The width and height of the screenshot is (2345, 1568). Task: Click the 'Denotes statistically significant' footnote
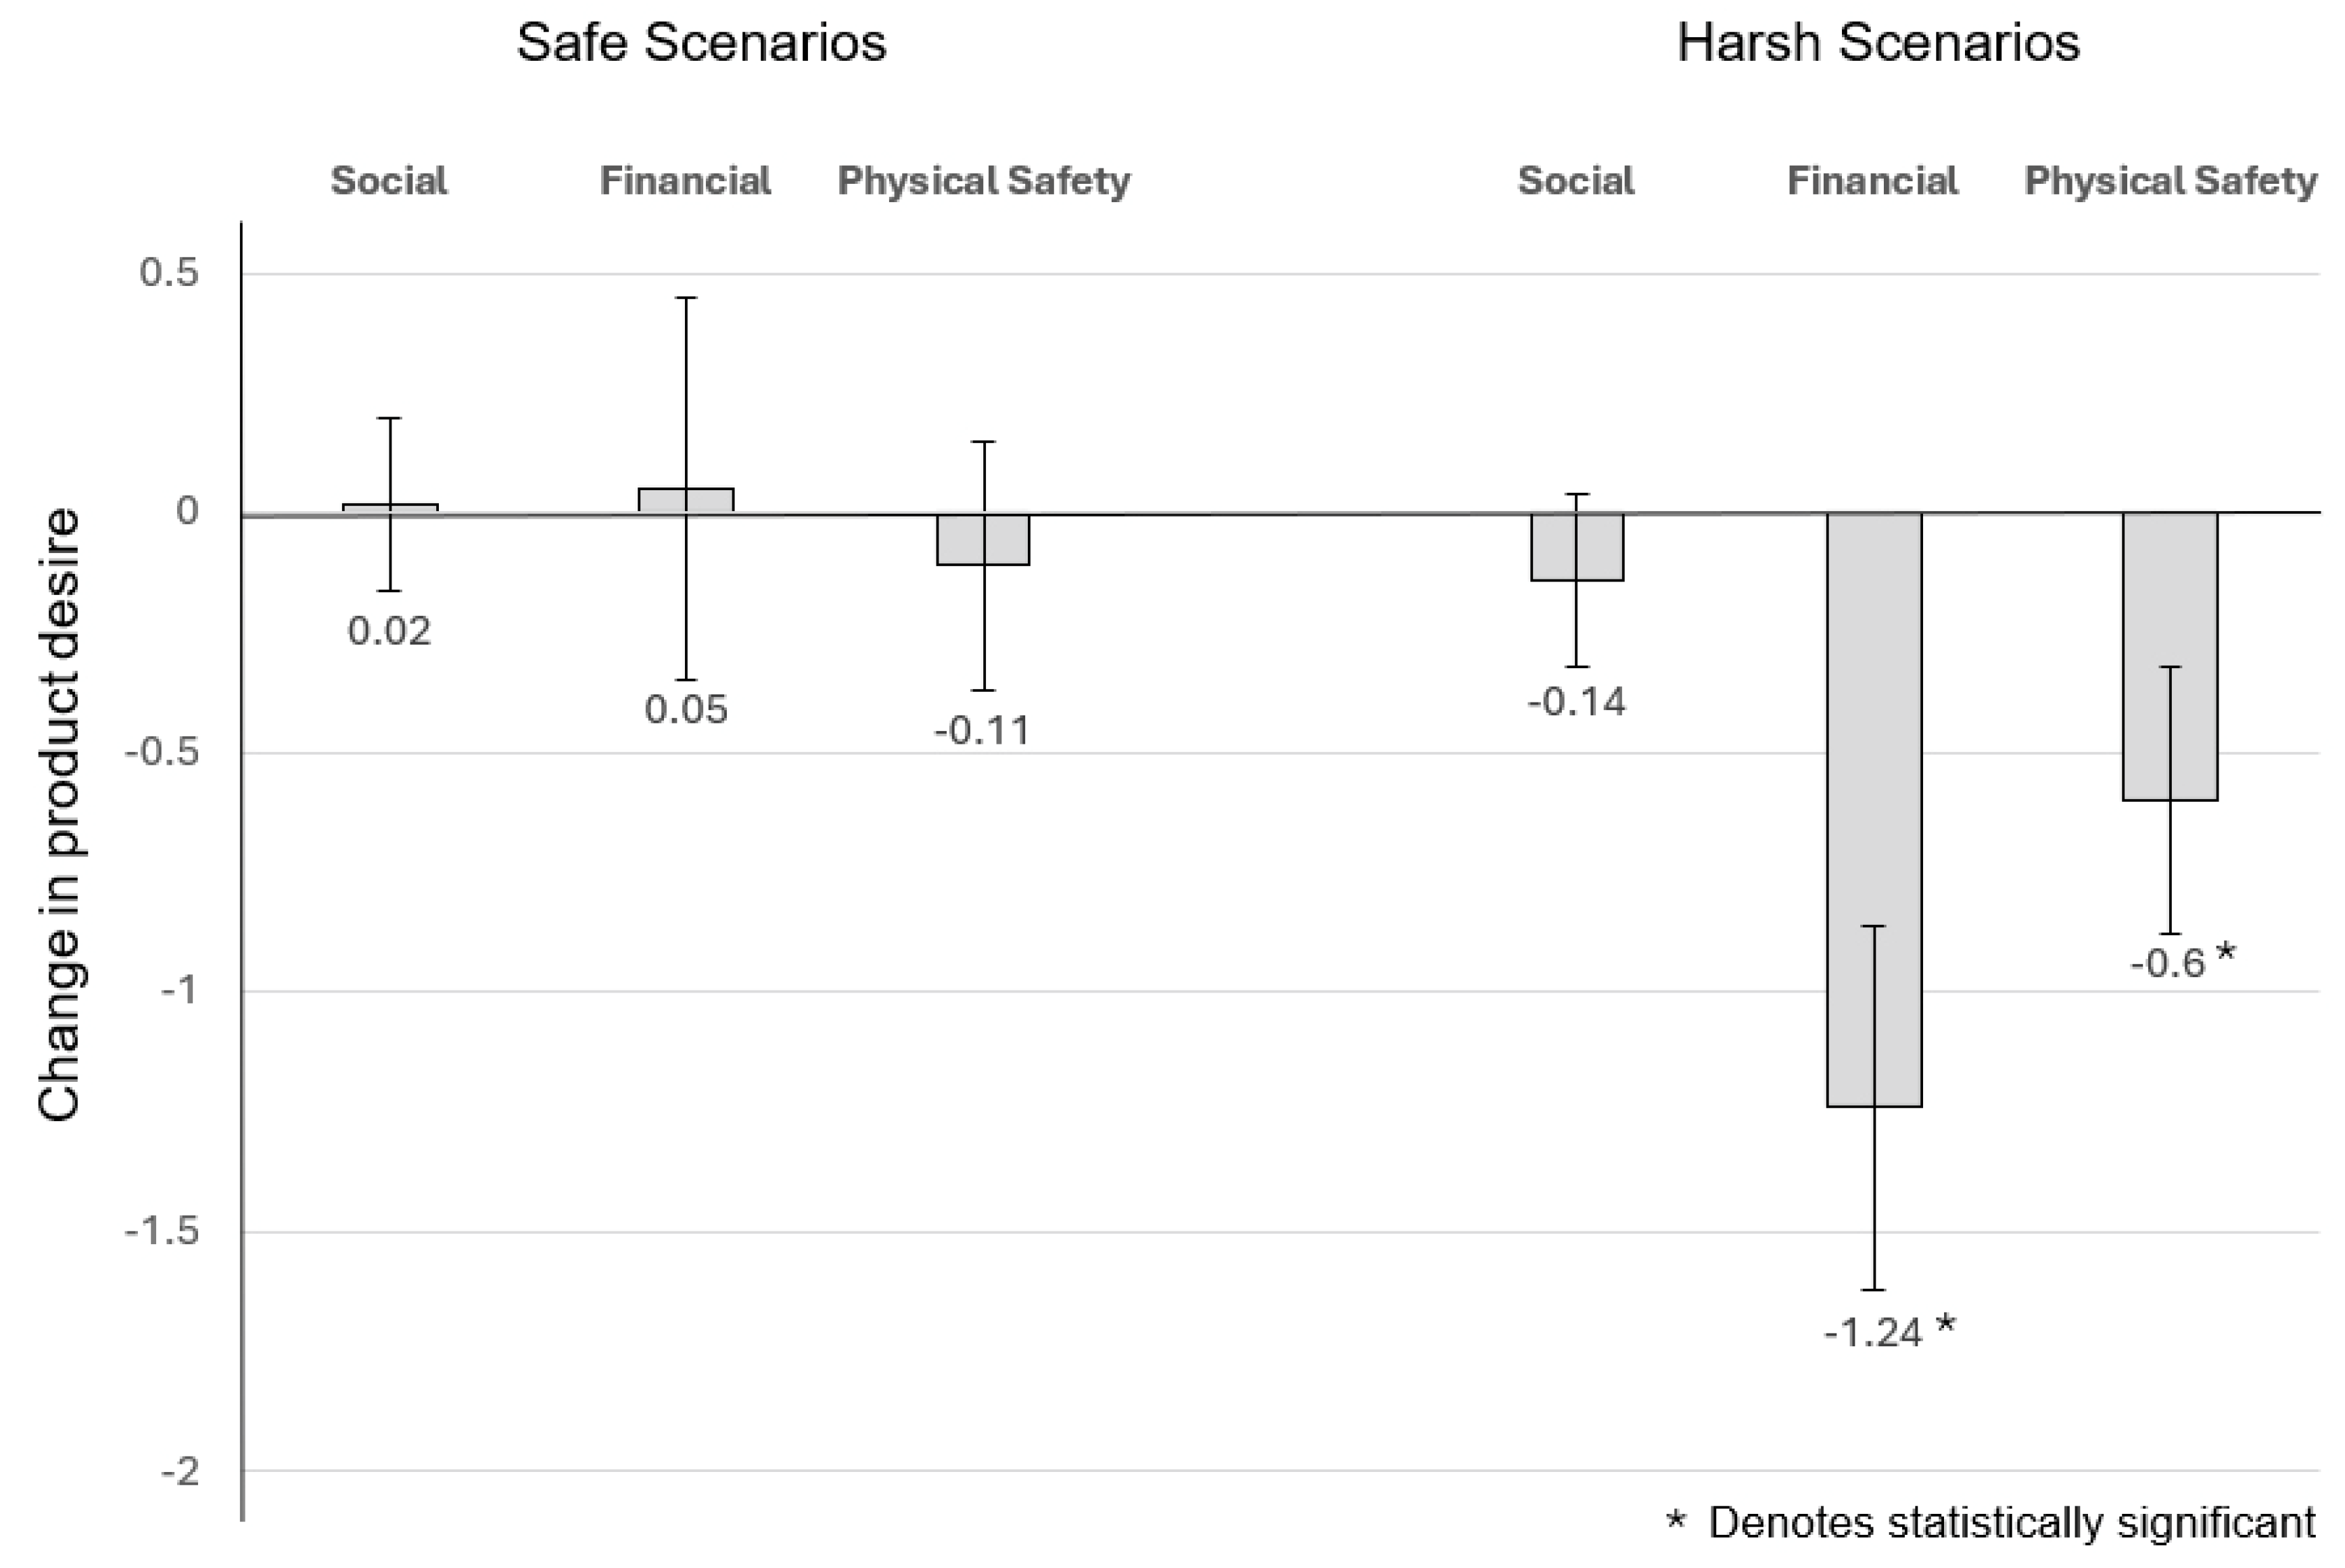[x=2010, y=1523]
